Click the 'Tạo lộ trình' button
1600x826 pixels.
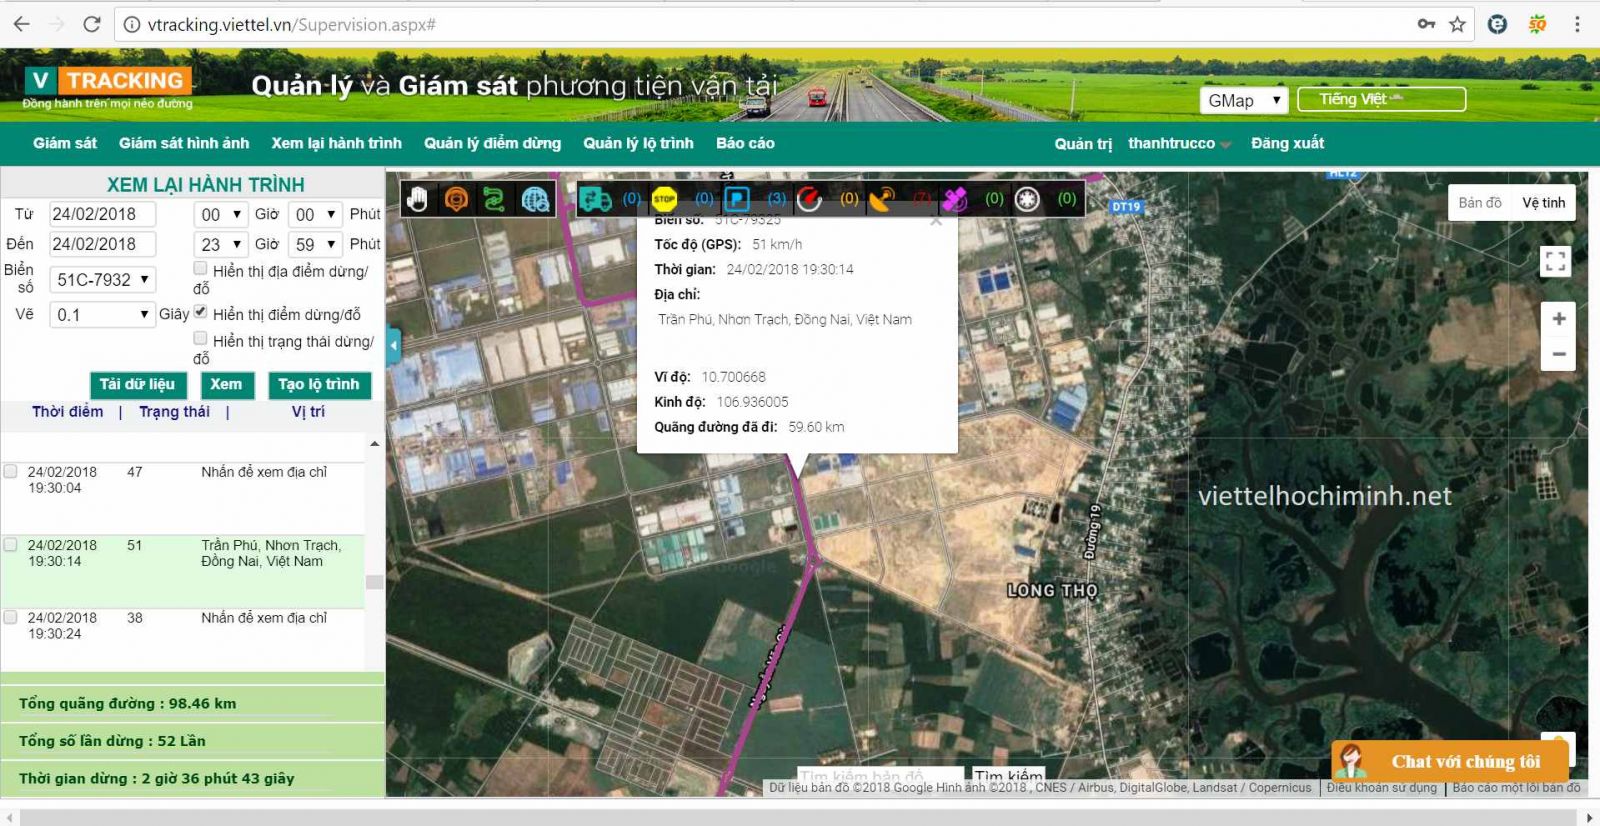coord(319,385)
